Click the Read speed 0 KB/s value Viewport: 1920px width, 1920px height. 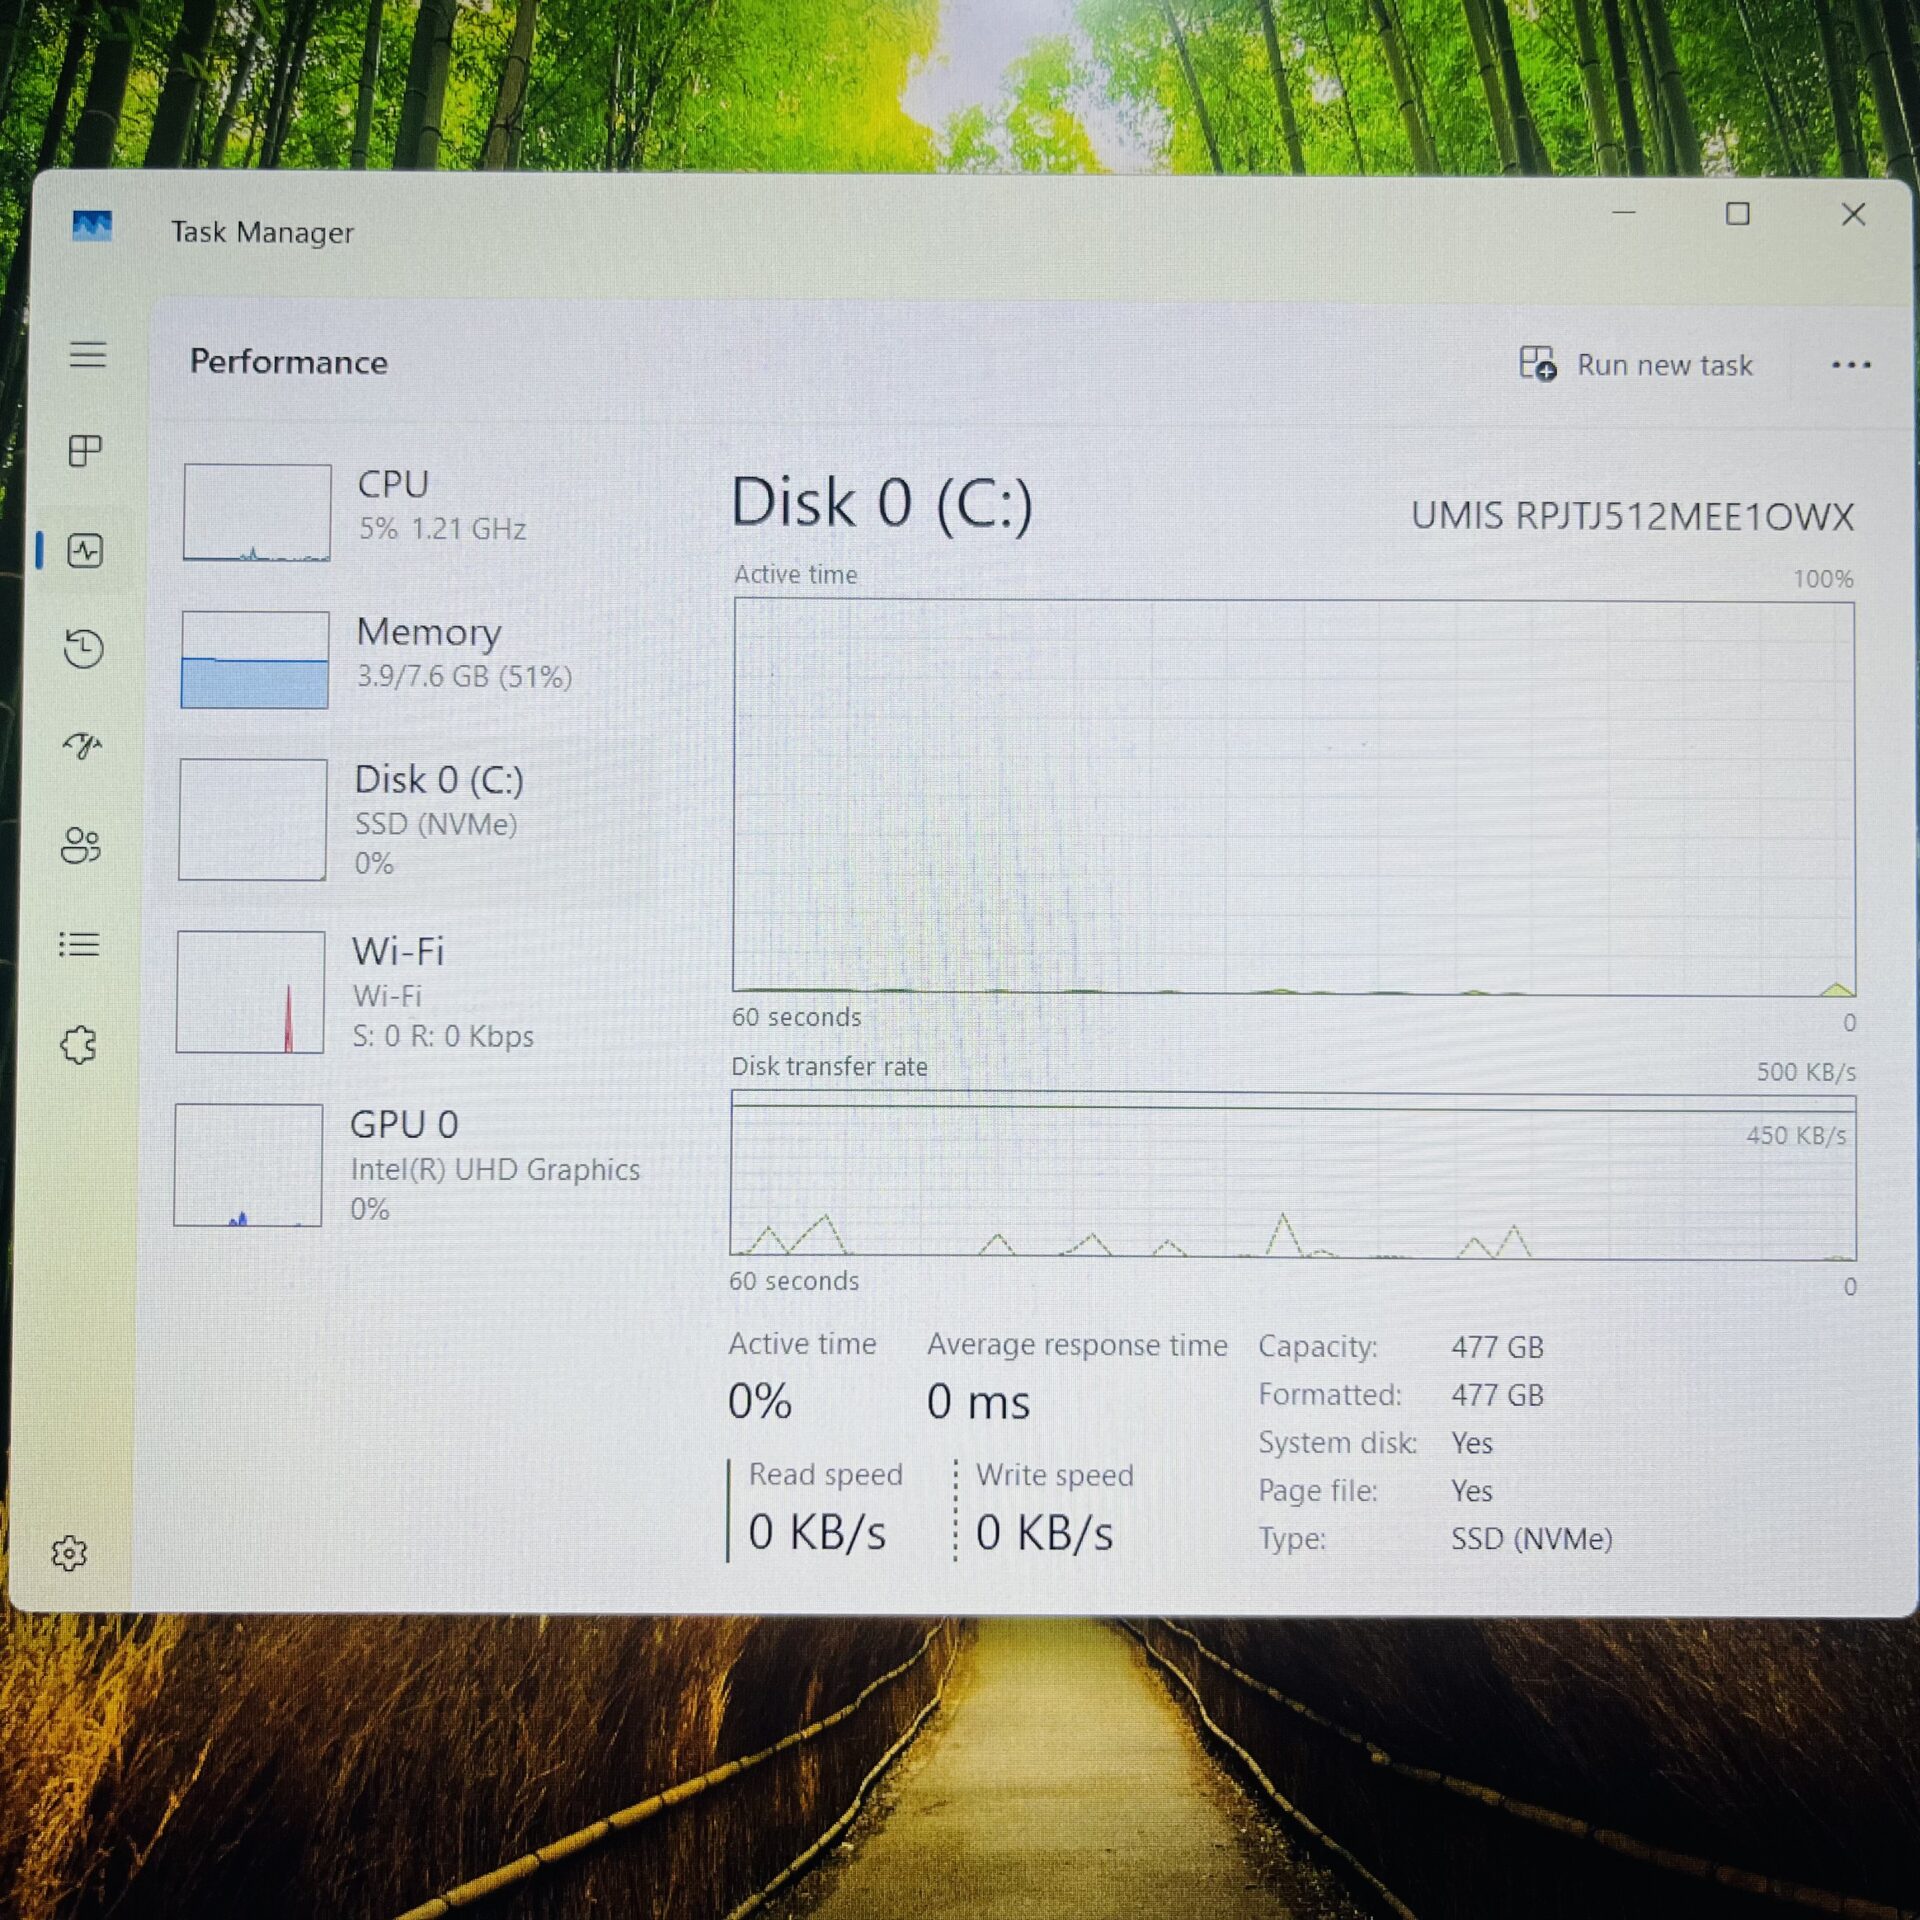817,1532
